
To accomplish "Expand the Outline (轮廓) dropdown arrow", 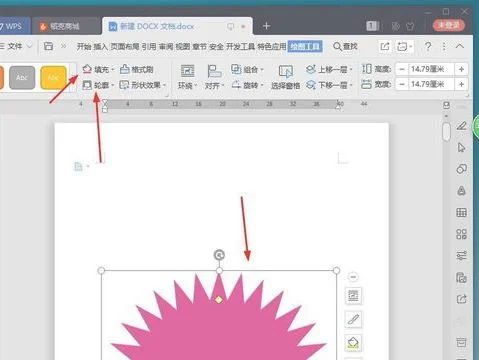I will 112,85.
